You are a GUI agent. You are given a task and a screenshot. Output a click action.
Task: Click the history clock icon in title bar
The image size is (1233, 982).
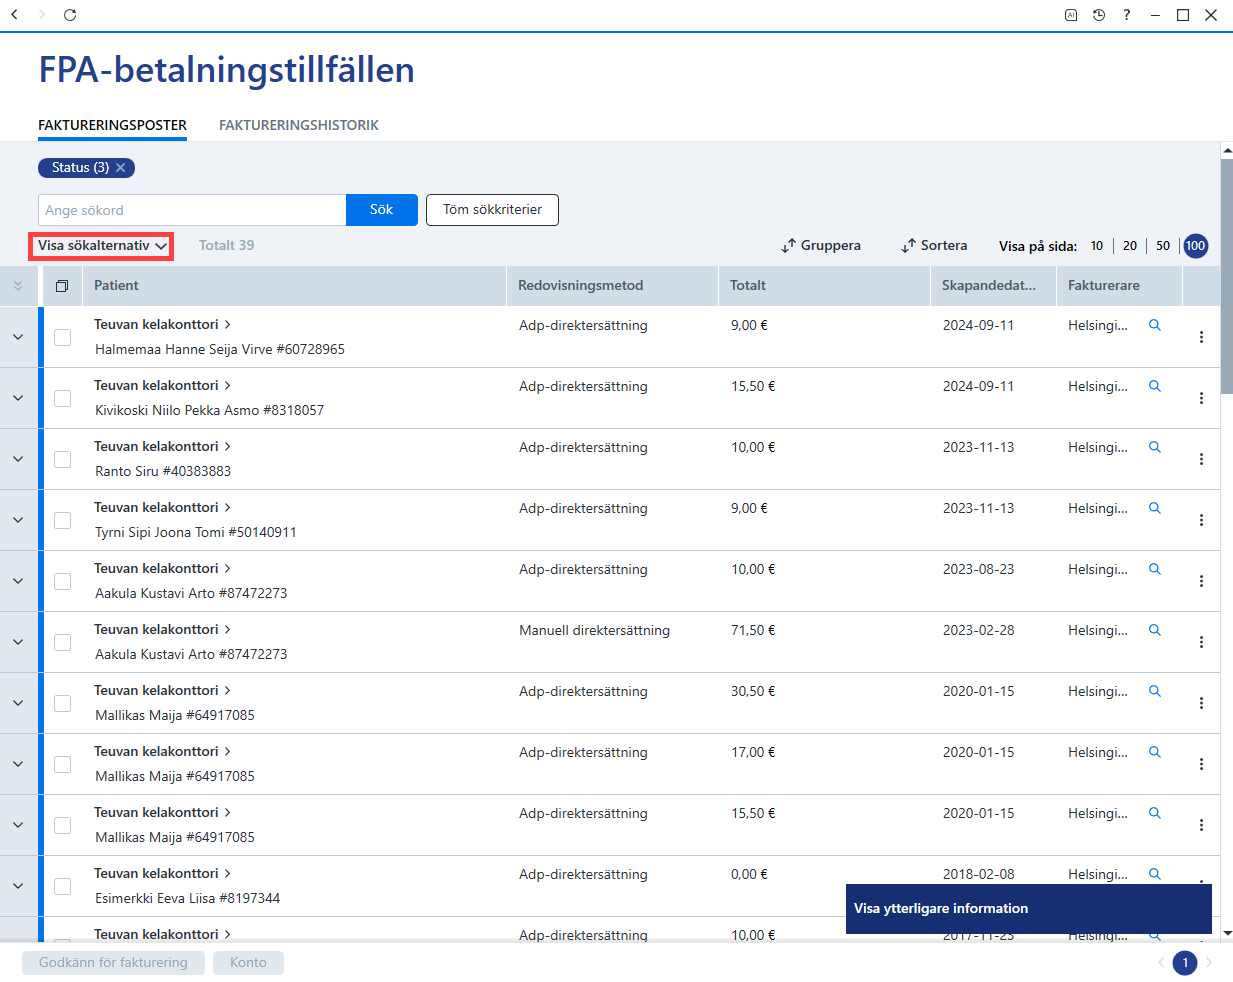click(x=1099, y=15)
